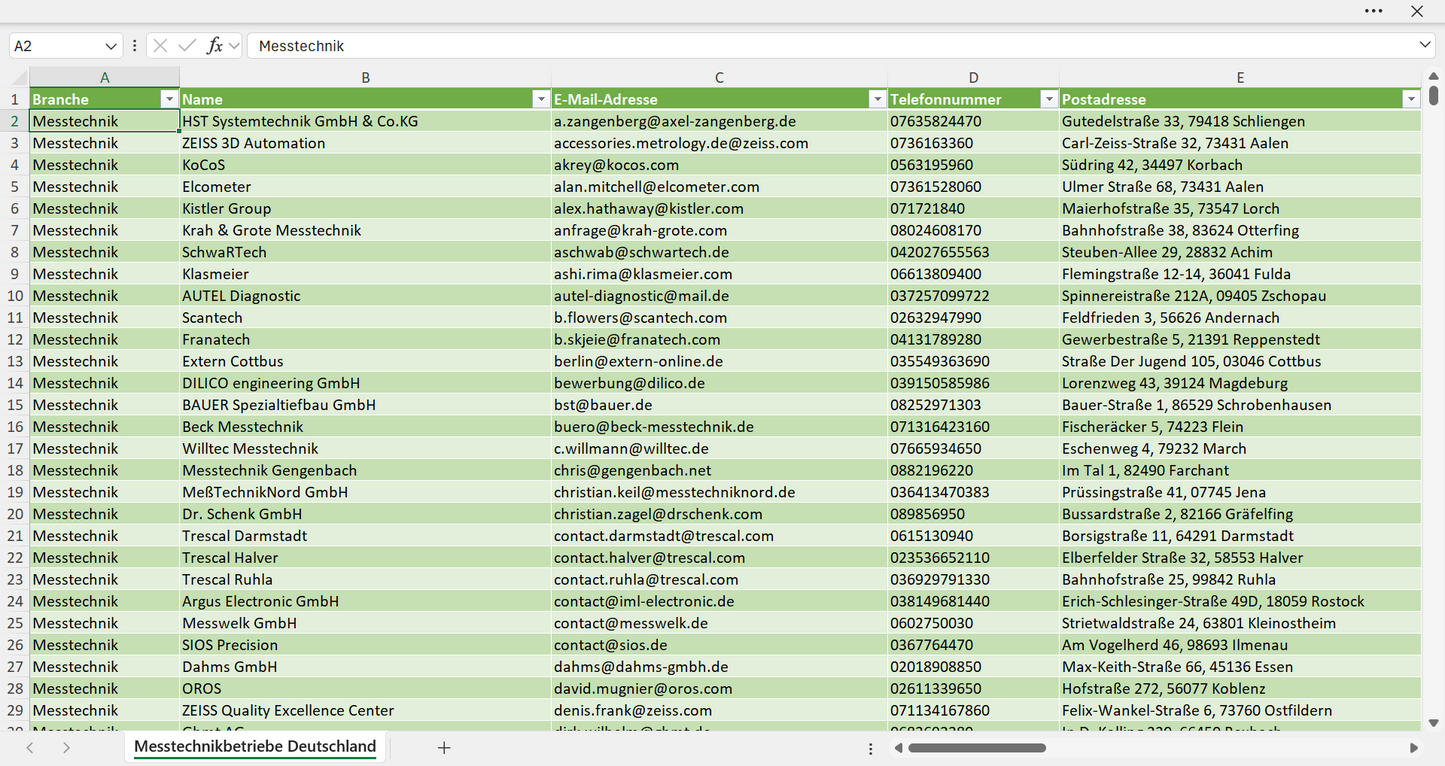This screenshot has height=766, width=1445.
Task: Select the Messtechnikbetriebe Deutschland sheet tab
Action: [255, 747]
